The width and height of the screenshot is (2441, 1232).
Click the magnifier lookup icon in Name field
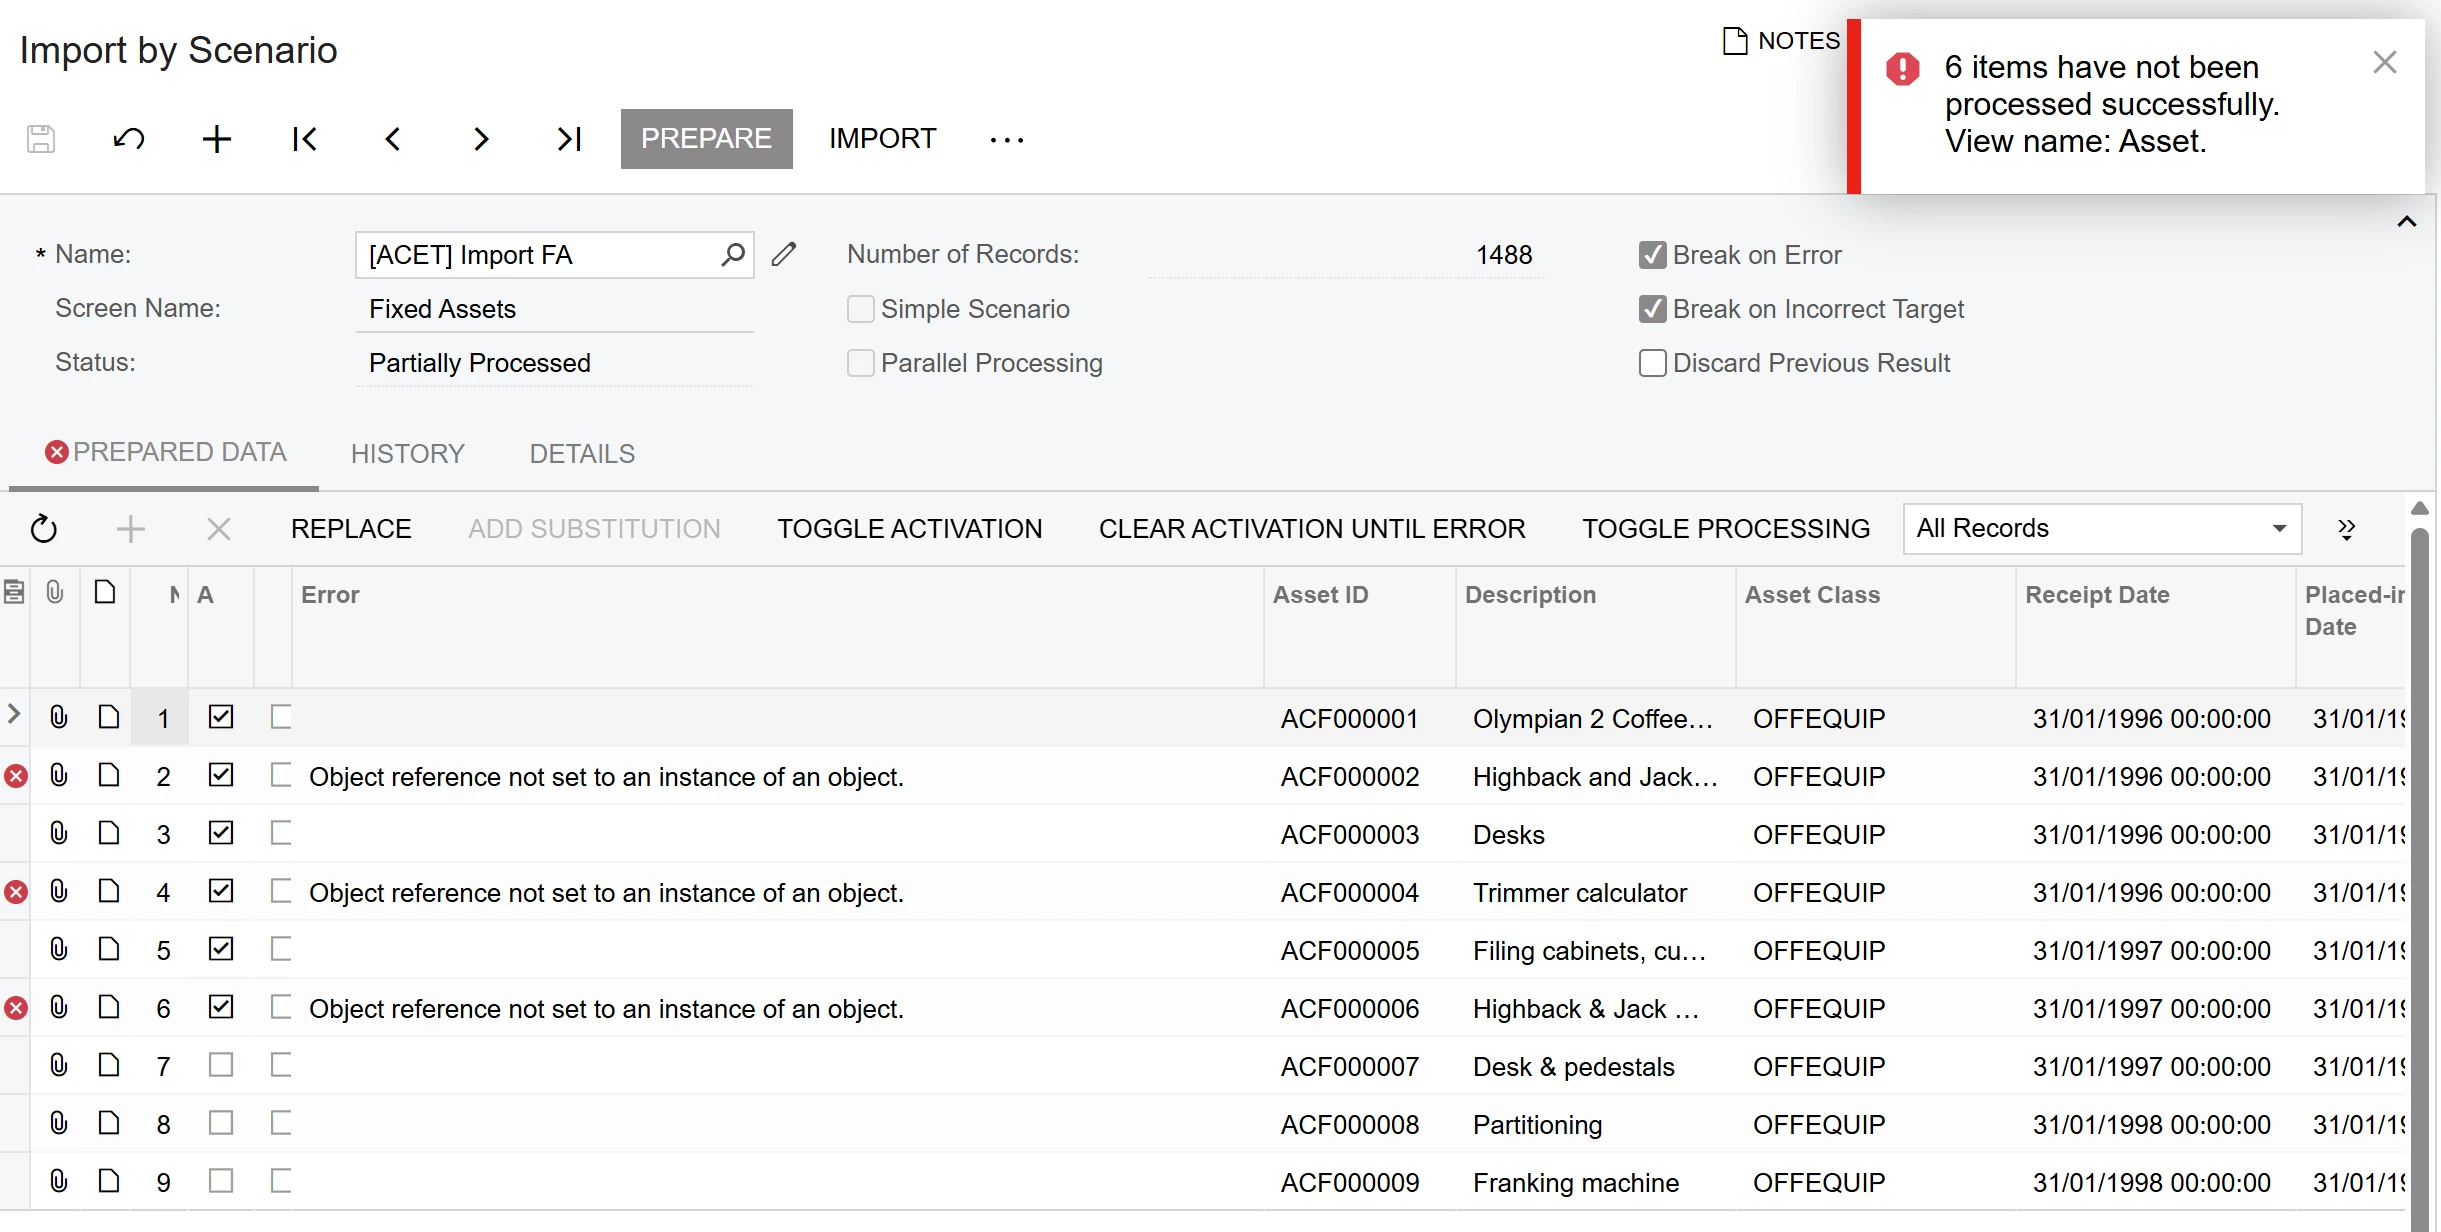[733, 255]
